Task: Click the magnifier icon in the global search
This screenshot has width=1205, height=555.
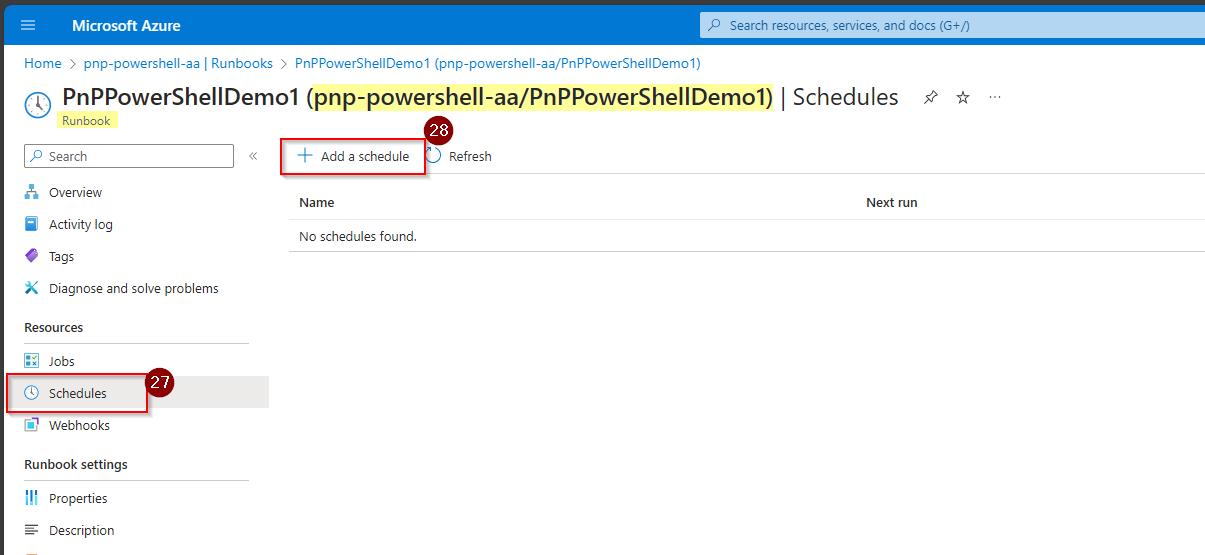Action: click(715, 25)
